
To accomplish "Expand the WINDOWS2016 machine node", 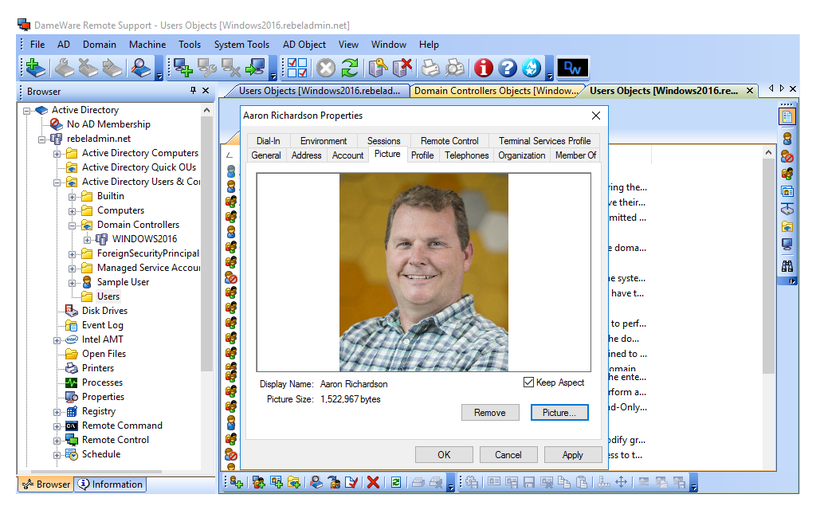I will point(87,240).
